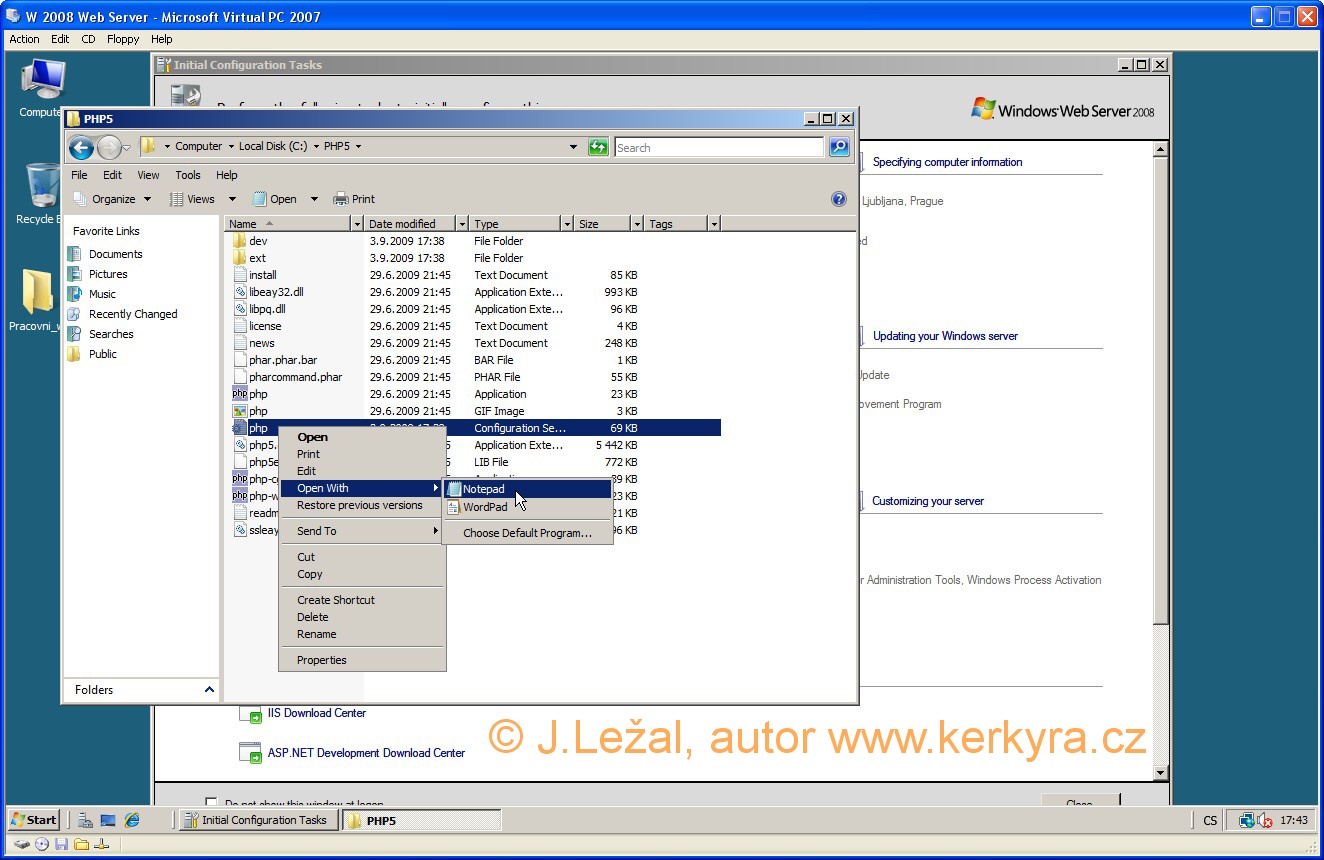Screen dimensions: 1324x860
Task: Click the Start button on taskbar
Action: (x=33, y=820)
